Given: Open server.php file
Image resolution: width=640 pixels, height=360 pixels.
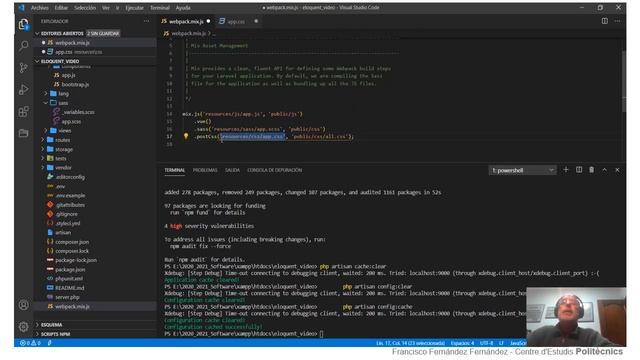Looking at the screenshot, I should 67,297.
